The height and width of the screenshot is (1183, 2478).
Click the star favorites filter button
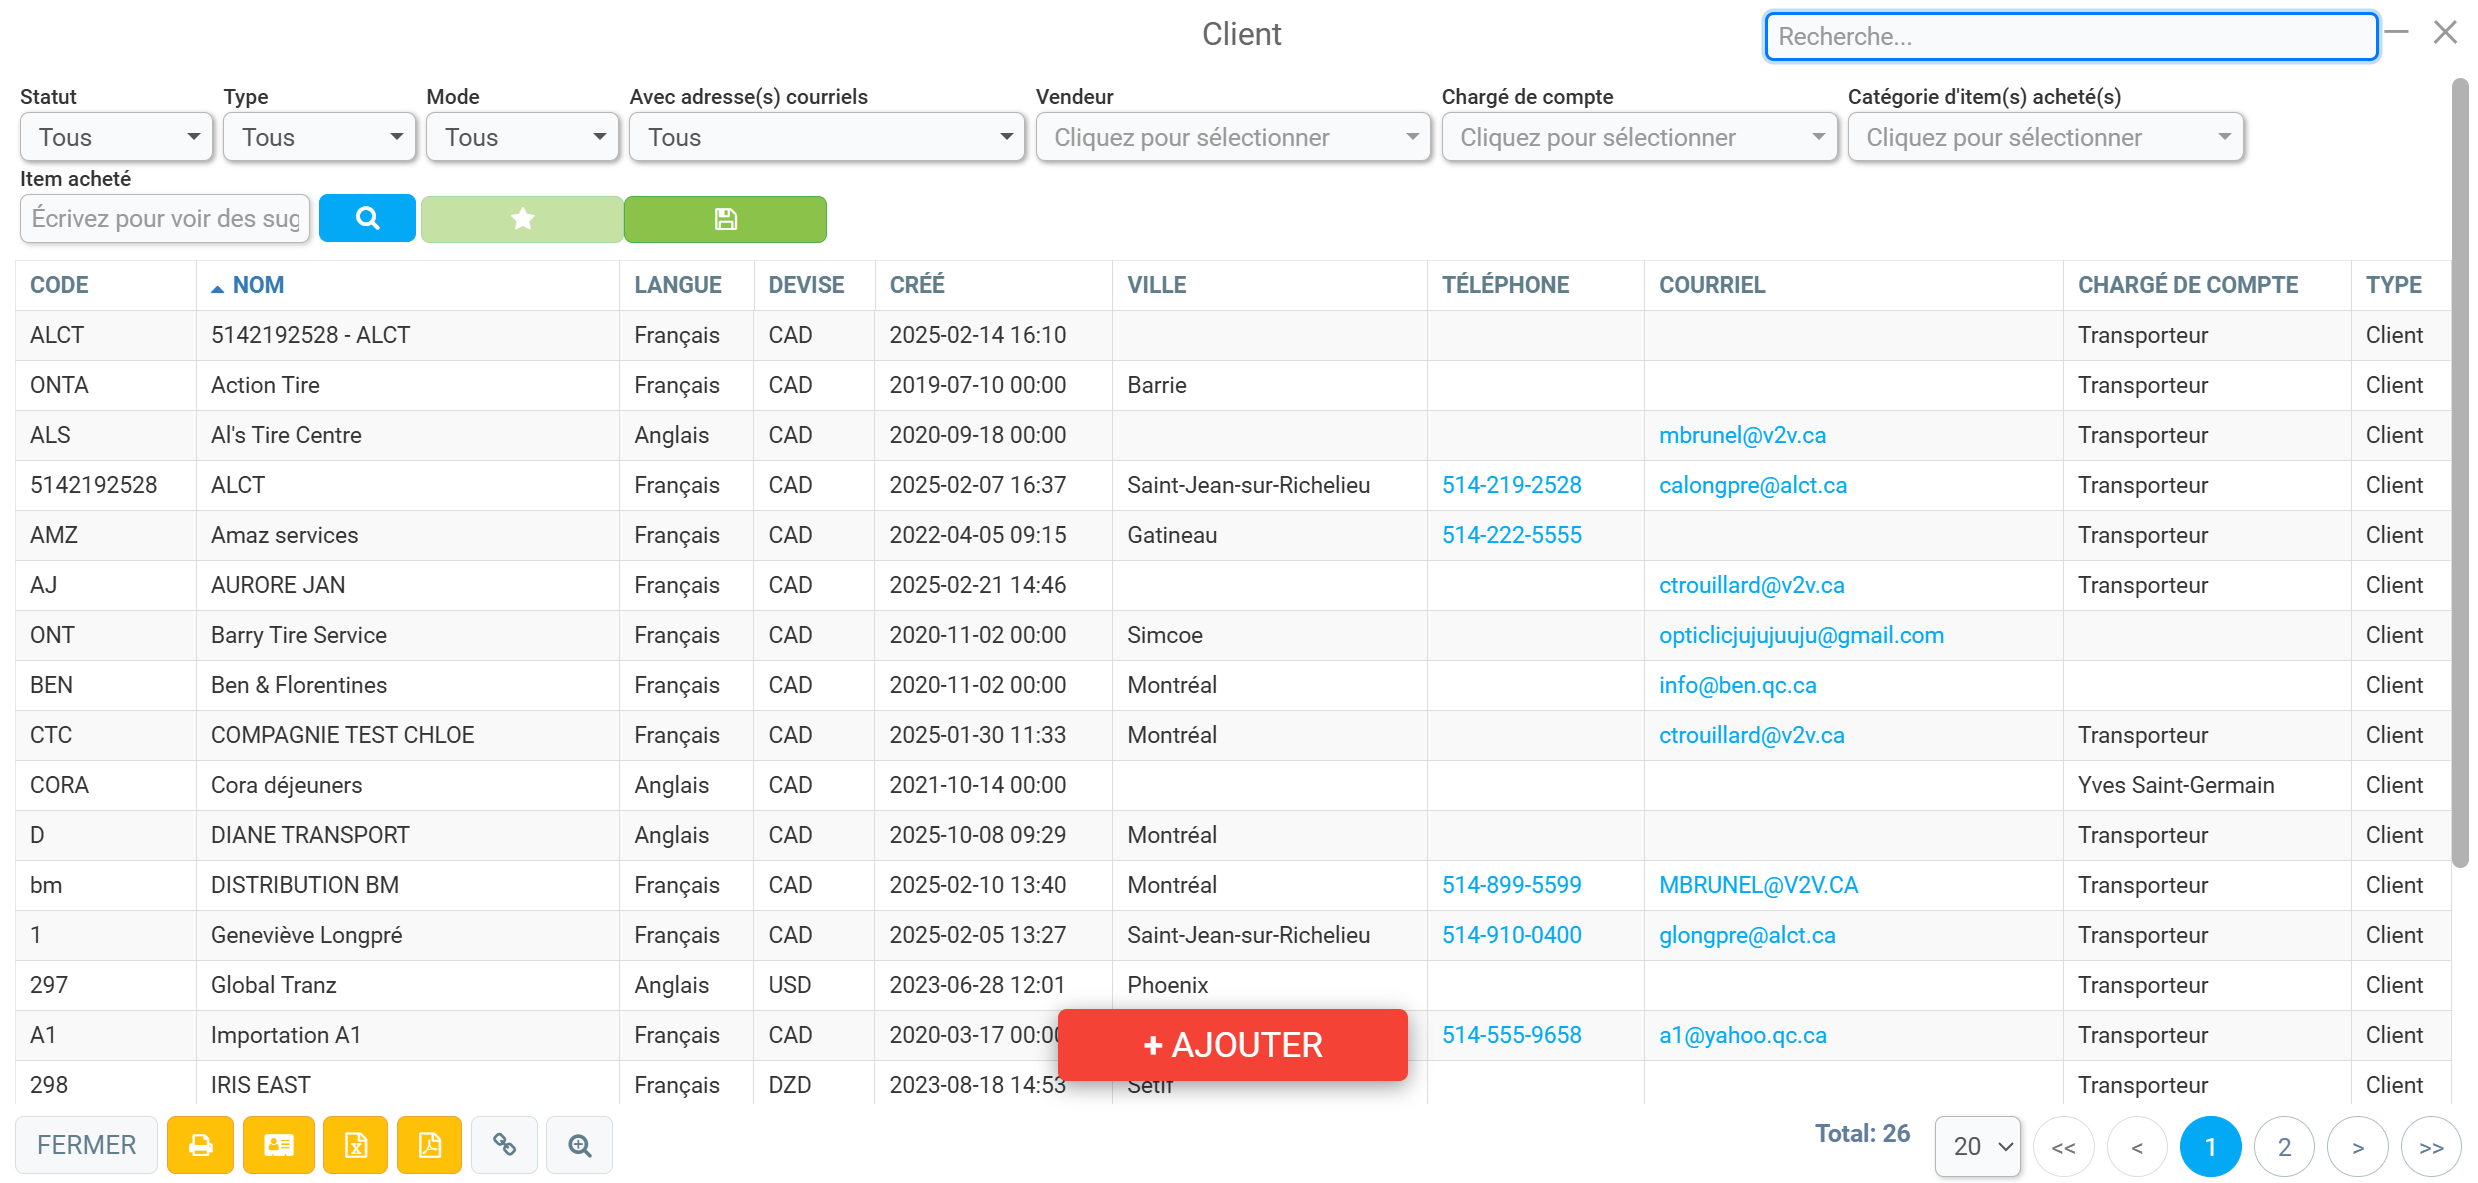tap(522, 219)
